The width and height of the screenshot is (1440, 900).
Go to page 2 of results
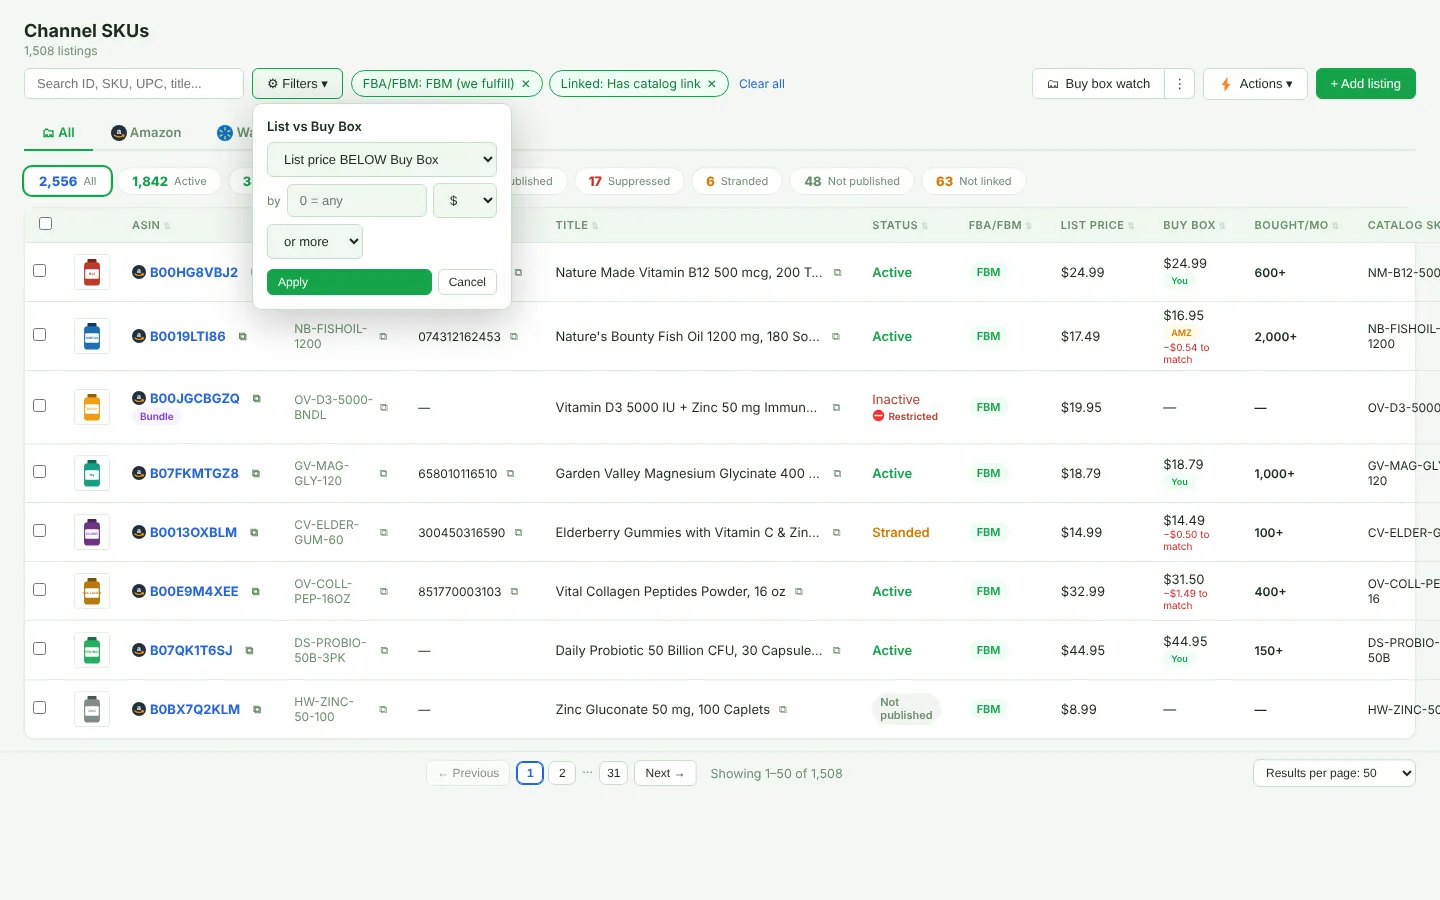pos(562,773)
